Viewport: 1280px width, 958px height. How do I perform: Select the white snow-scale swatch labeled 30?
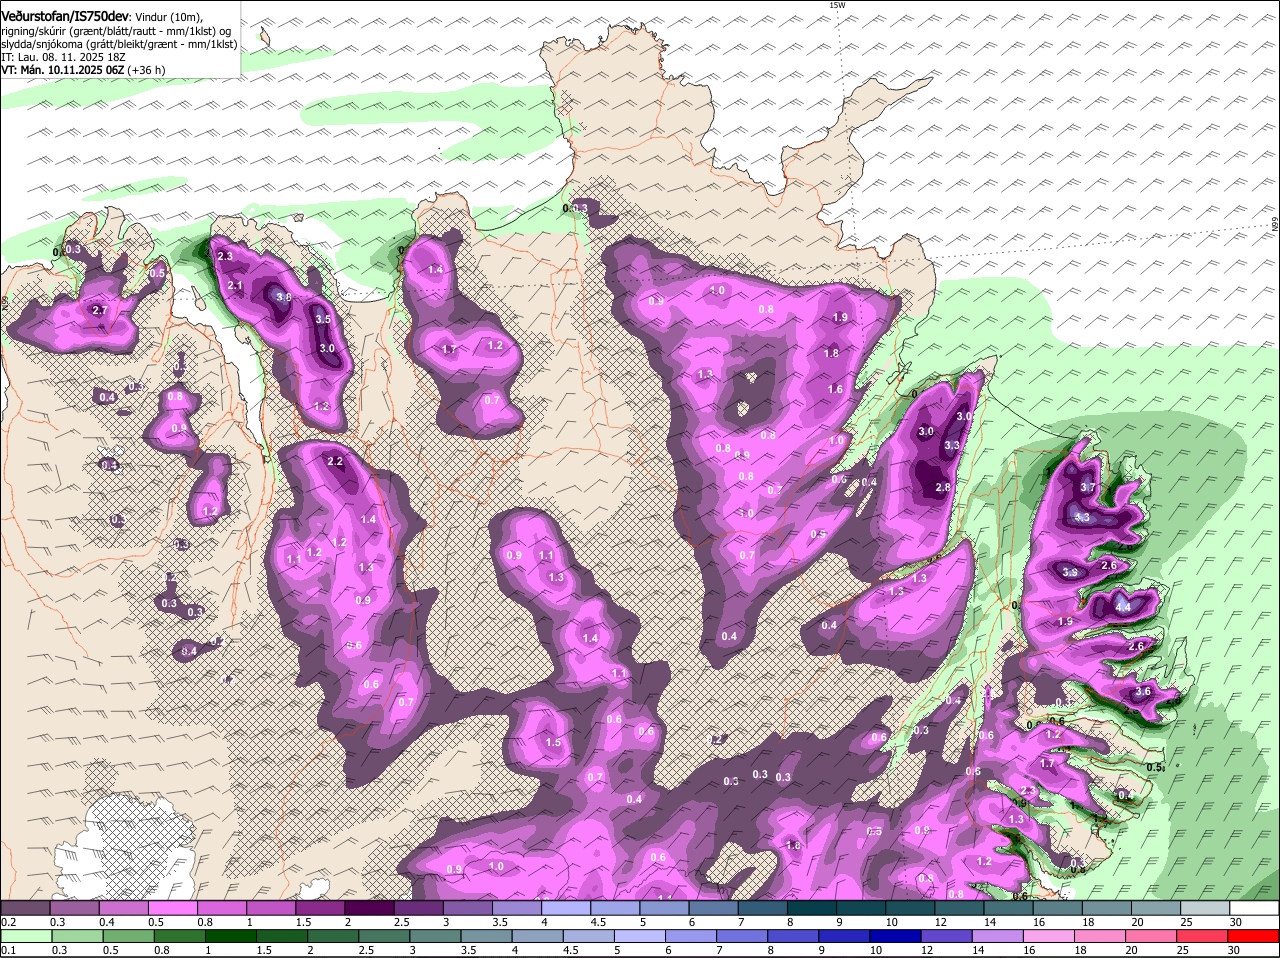[1255, 908]
